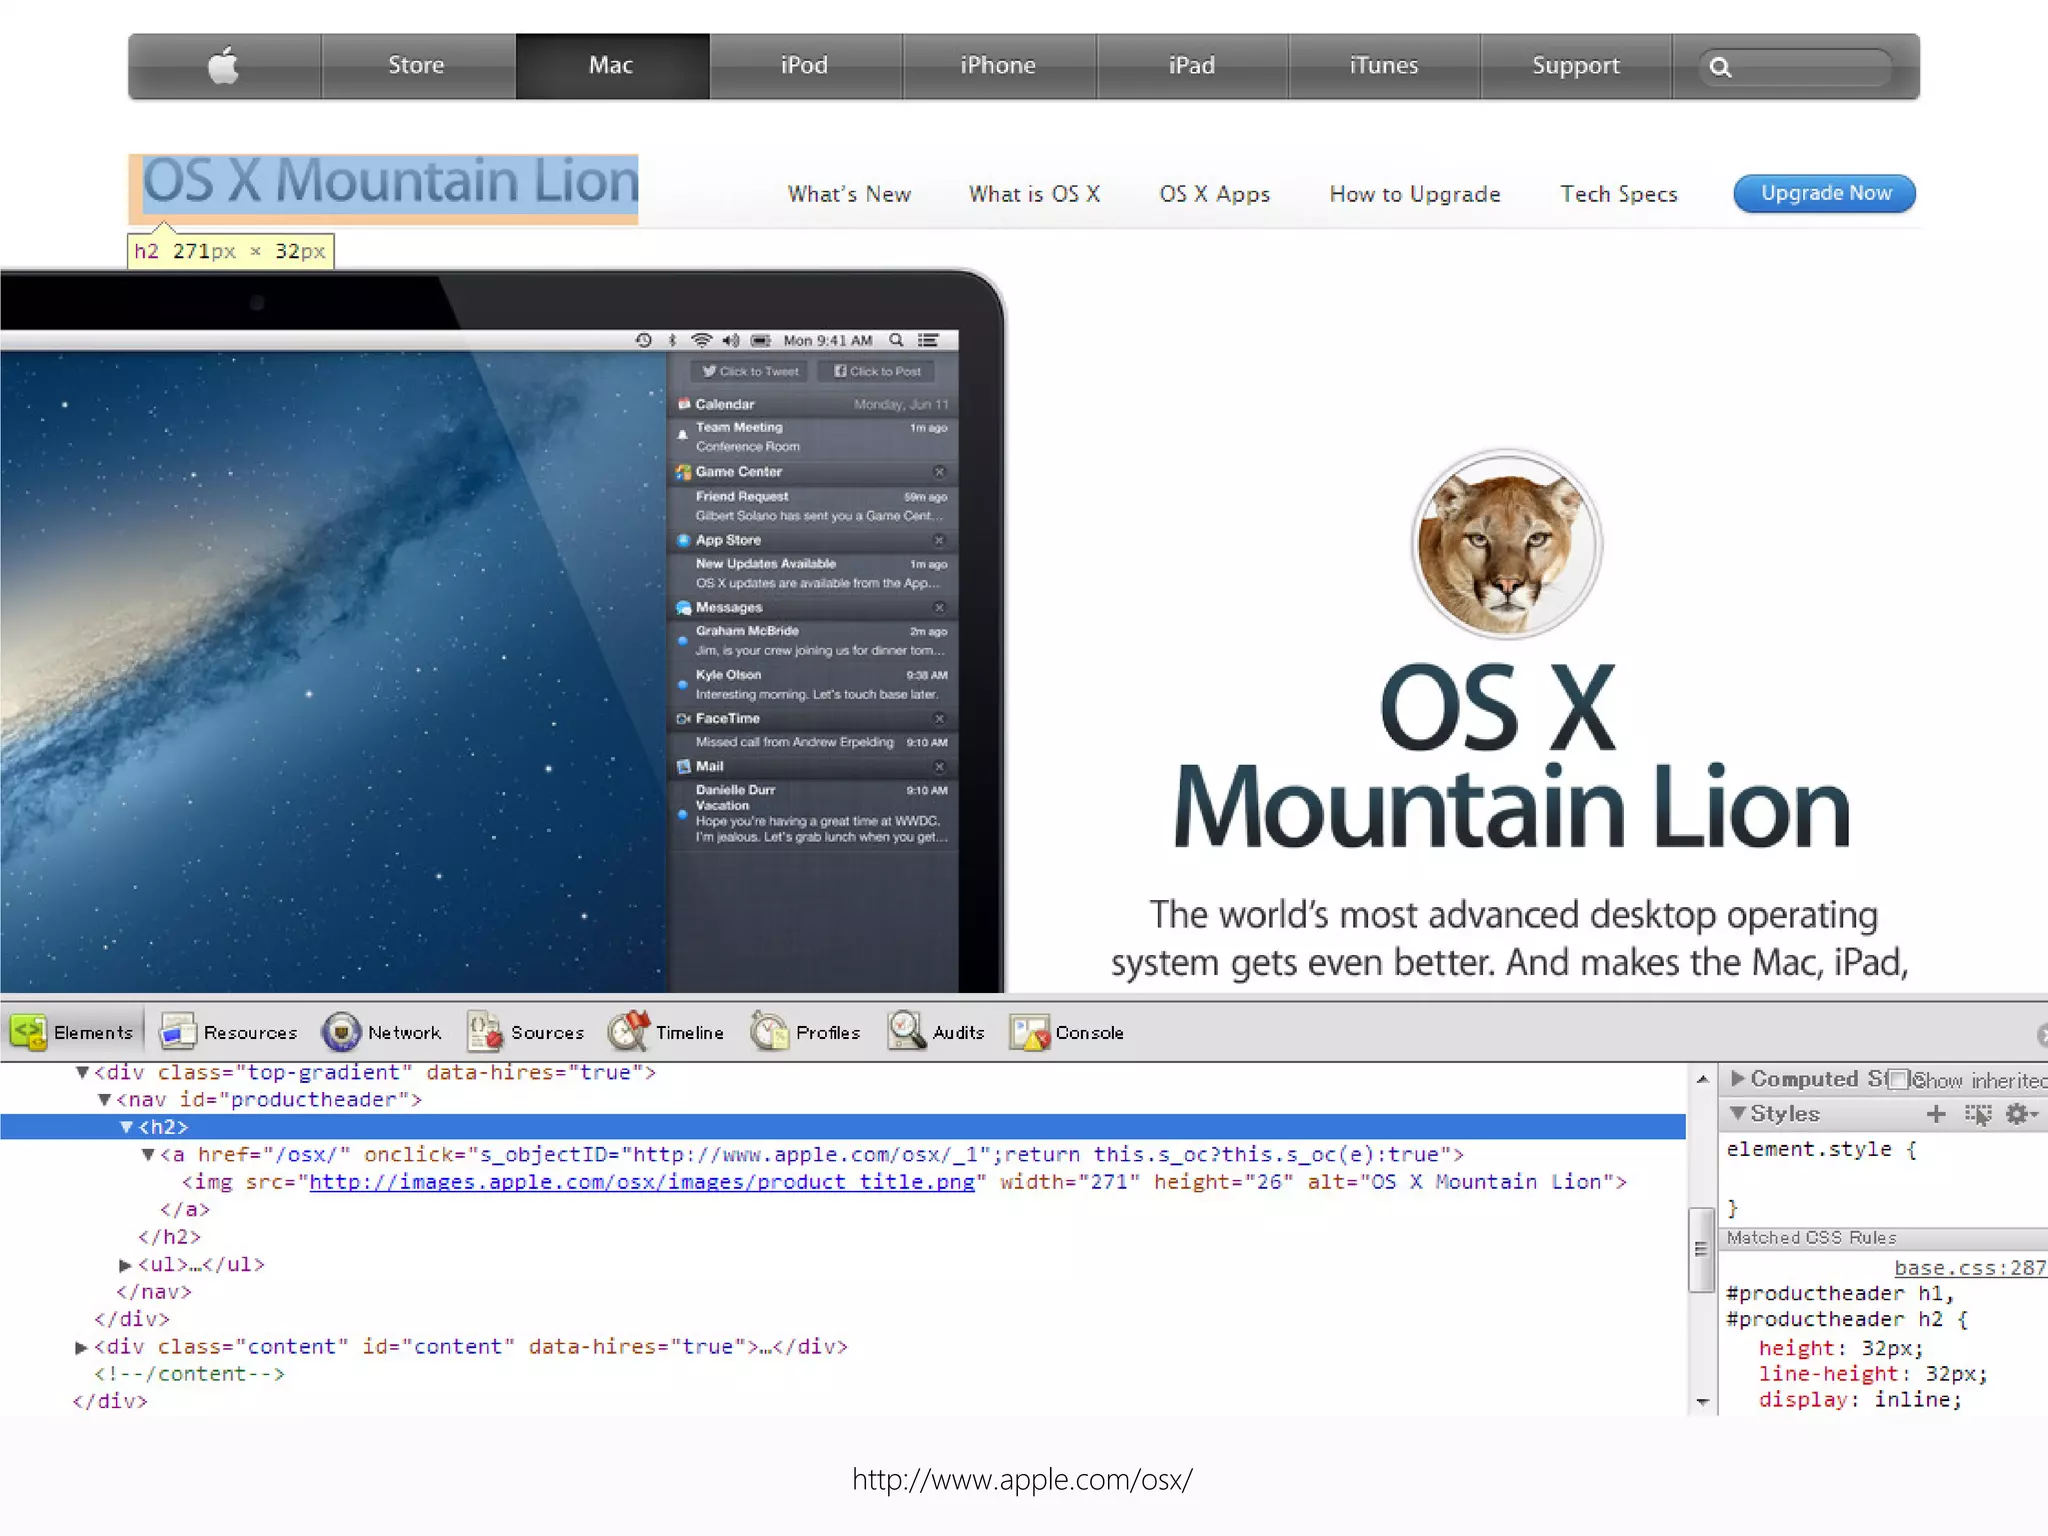
Task: Open the Tech Specs link
Action: (x=1619, y=194)
